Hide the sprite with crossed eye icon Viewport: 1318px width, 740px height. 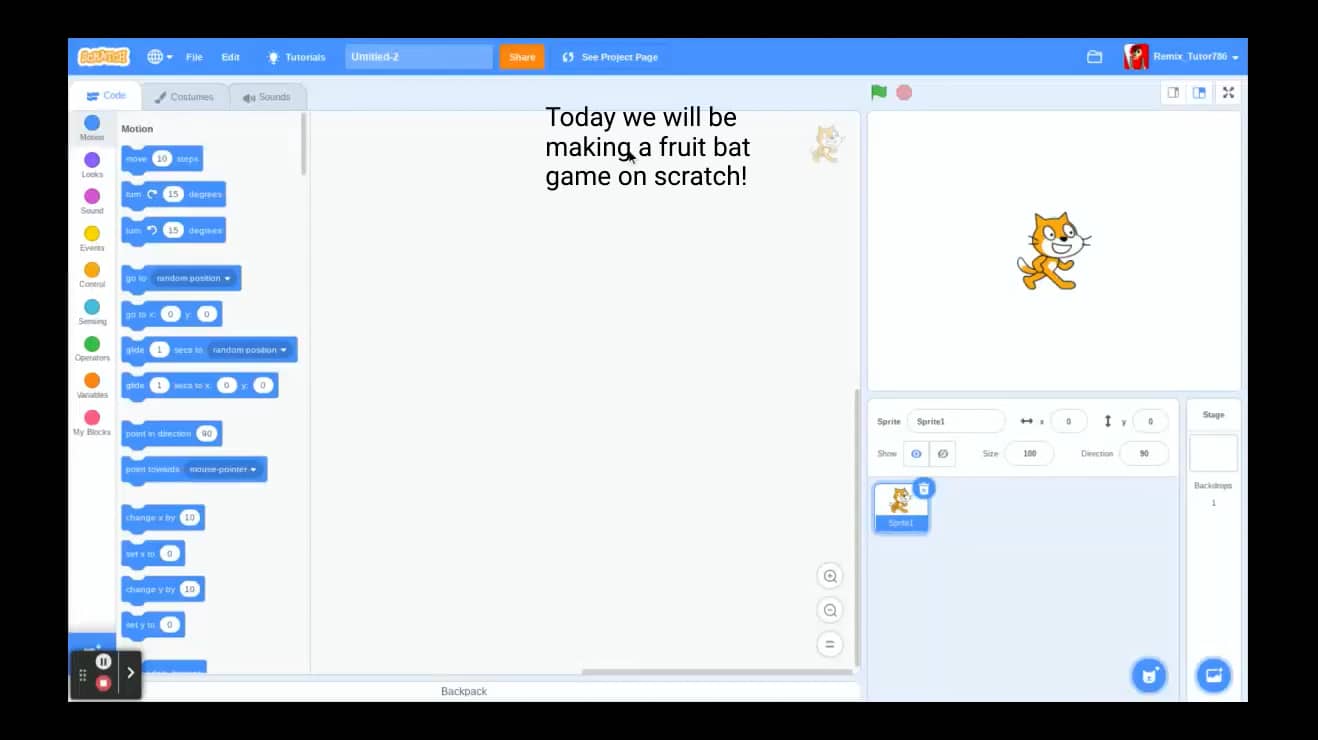coord(942,453)
